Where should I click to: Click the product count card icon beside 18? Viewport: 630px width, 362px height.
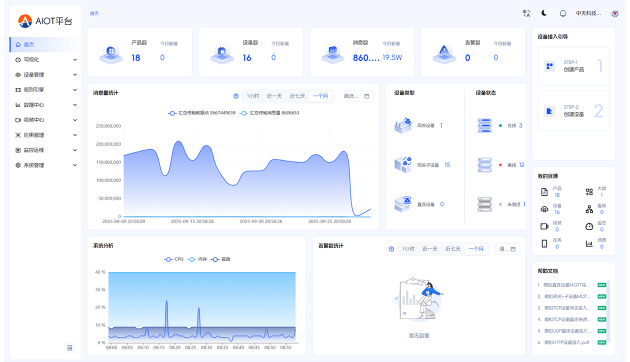point(110,54)
